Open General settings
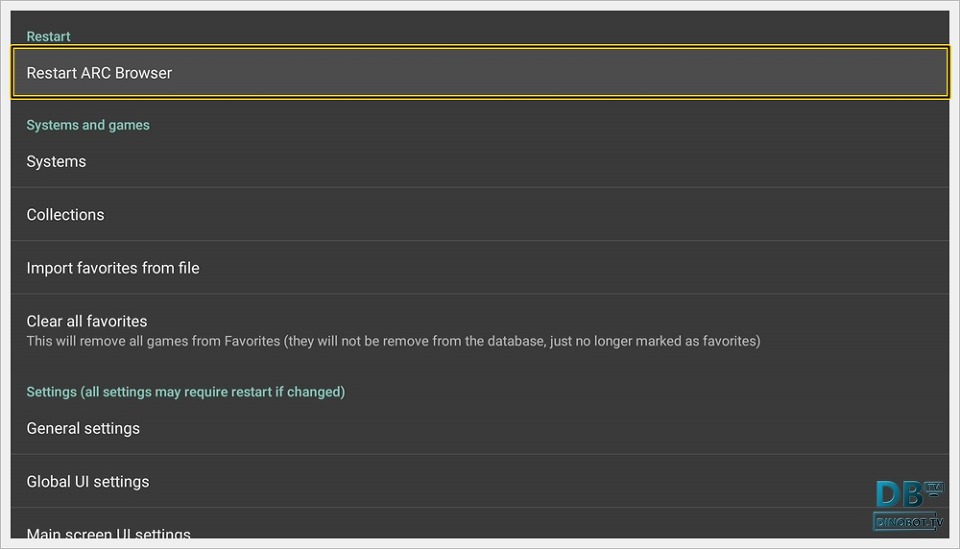The width and height of the screenshot is (960, 549). tap(480, 428)
